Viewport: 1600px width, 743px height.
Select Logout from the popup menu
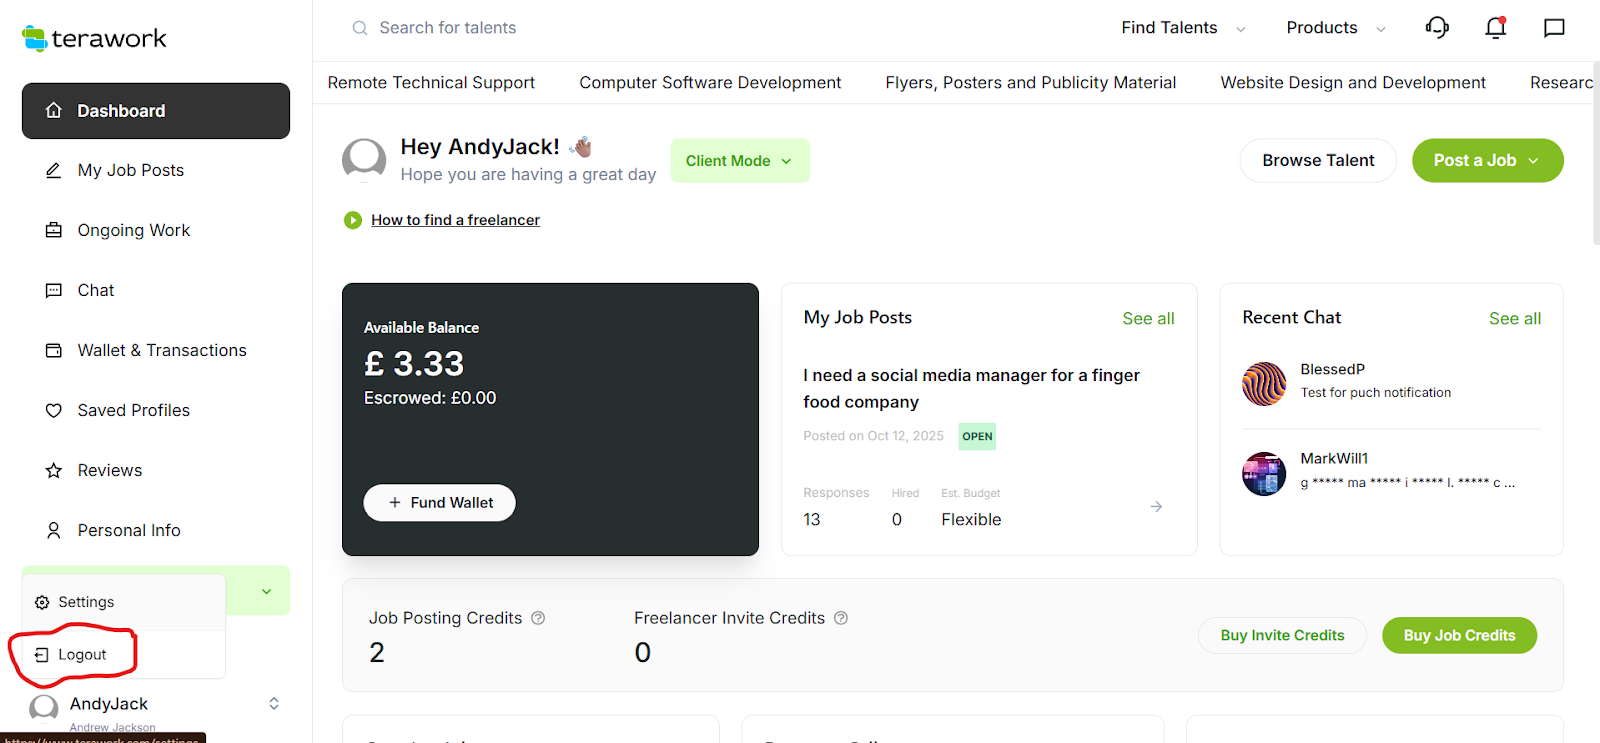coord(81,655)
